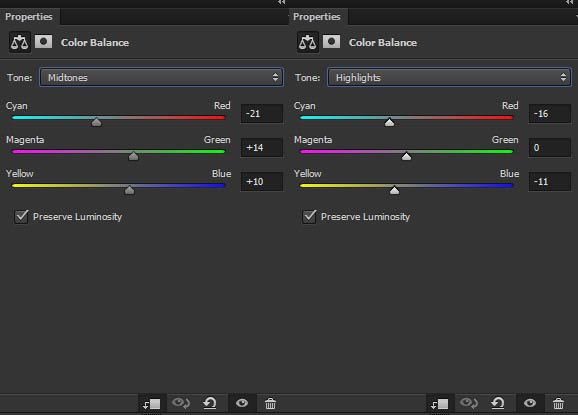Click Yellow-Blue slider handle in Midtones panel
Viewport: 578px width, 415px height.
(x=129, y=190)
